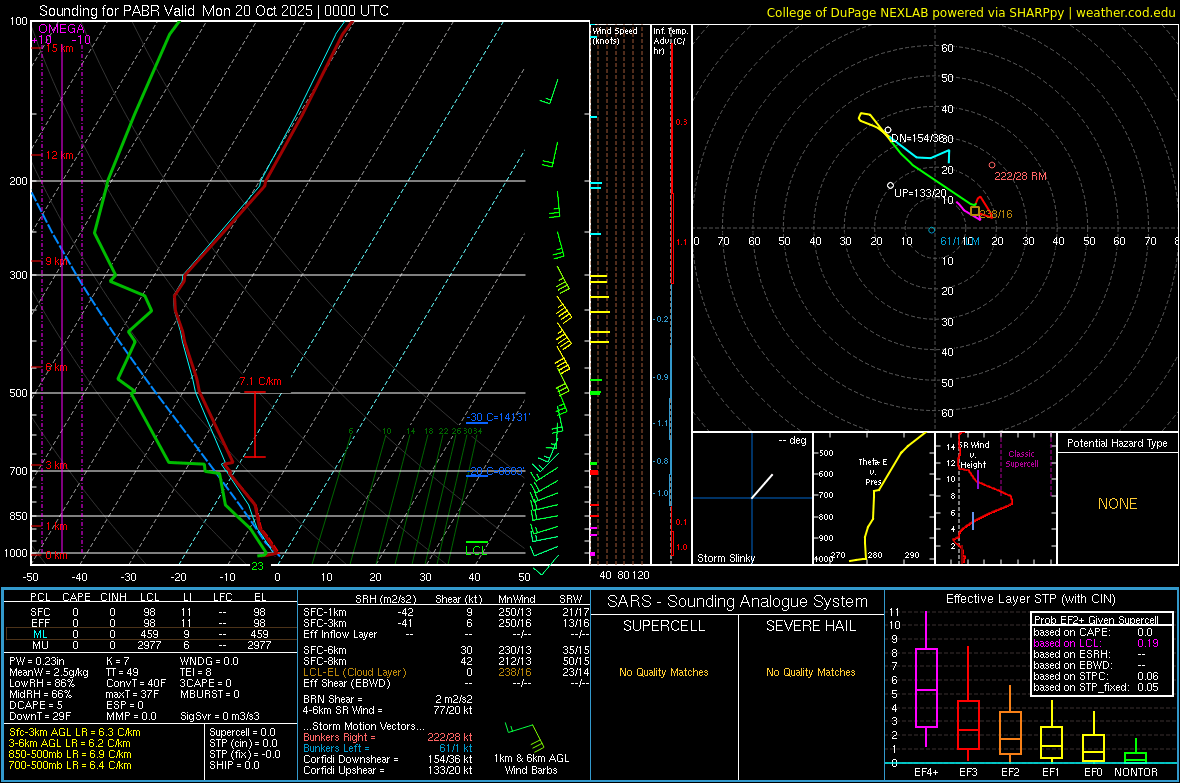This screenshot has width=1180, height=783.
Task: Click the SFC-6km shear row label
Action: [325, 650]
